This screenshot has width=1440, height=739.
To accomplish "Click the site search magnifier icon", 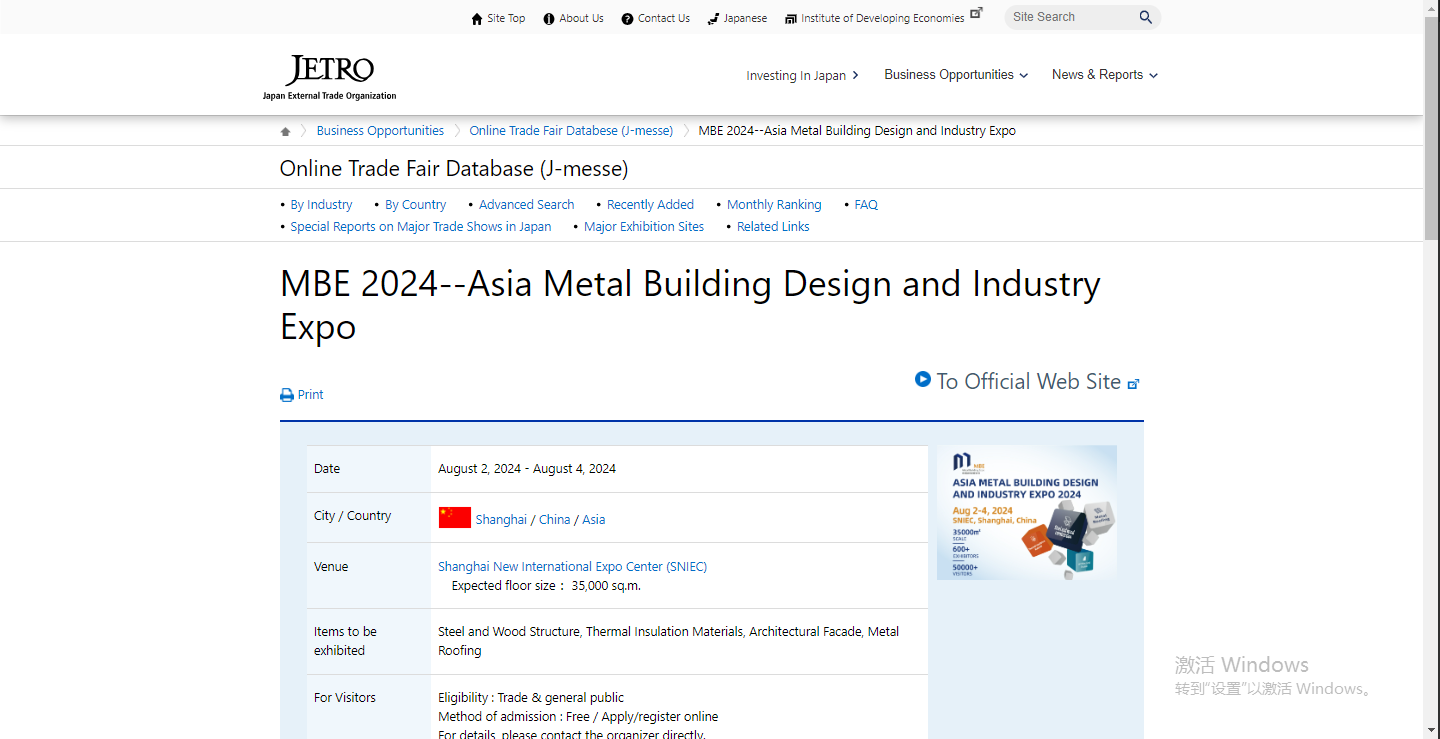I will coord(1146,17).
